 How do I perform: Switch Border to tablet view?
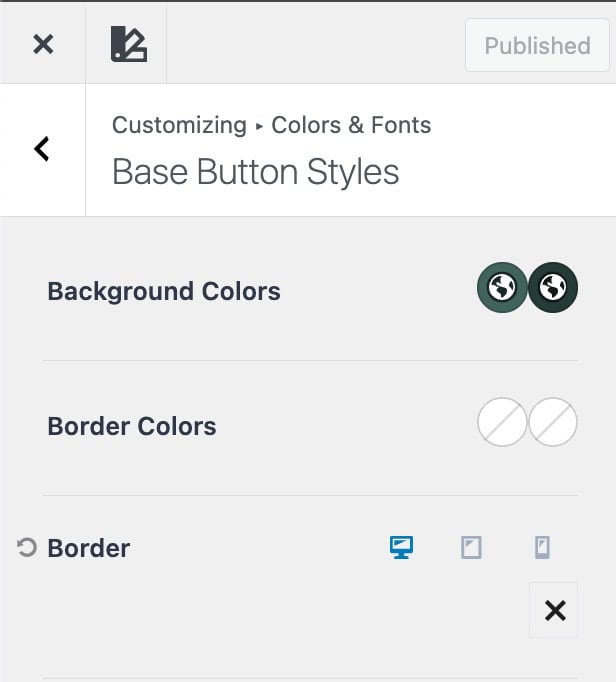coord(471,547)
